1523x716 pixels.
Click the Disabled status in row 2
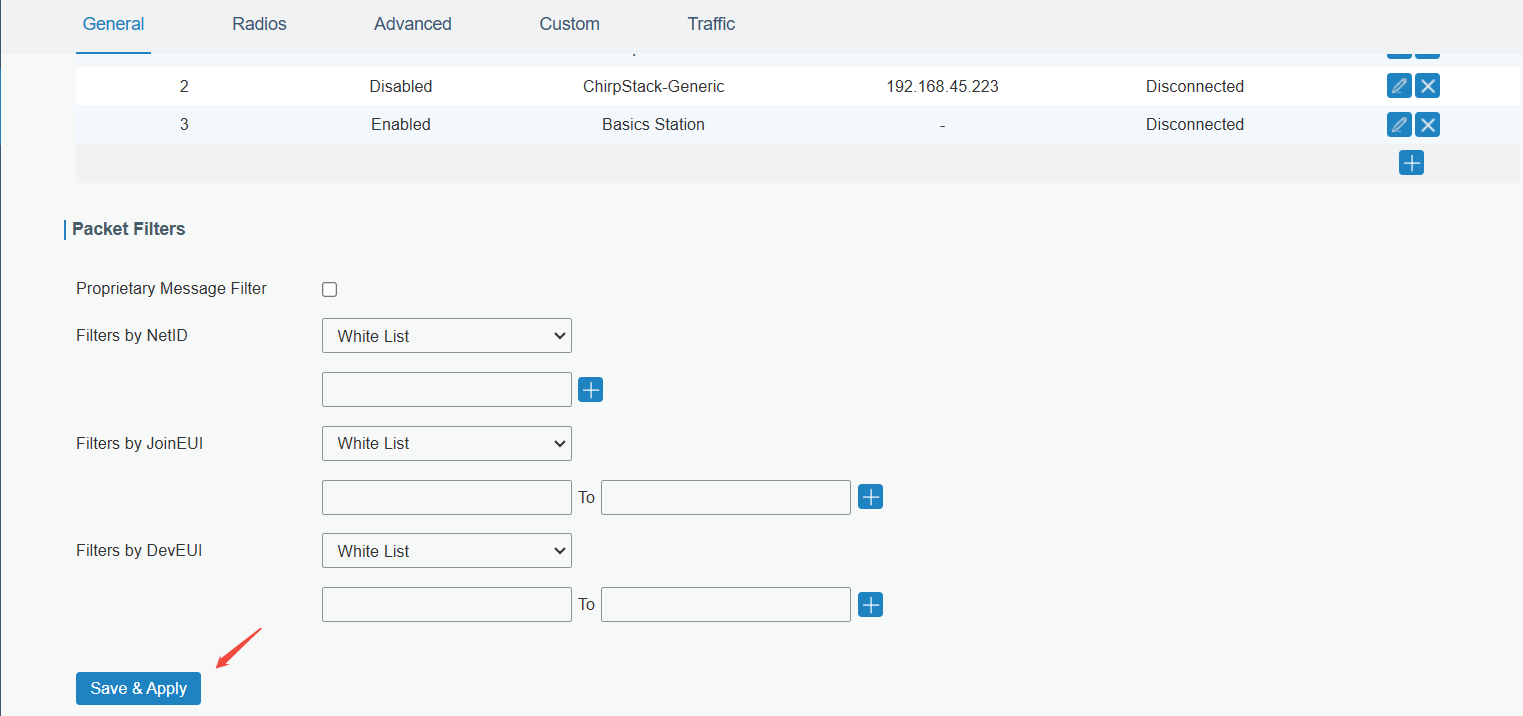click(x=401, y=87)
